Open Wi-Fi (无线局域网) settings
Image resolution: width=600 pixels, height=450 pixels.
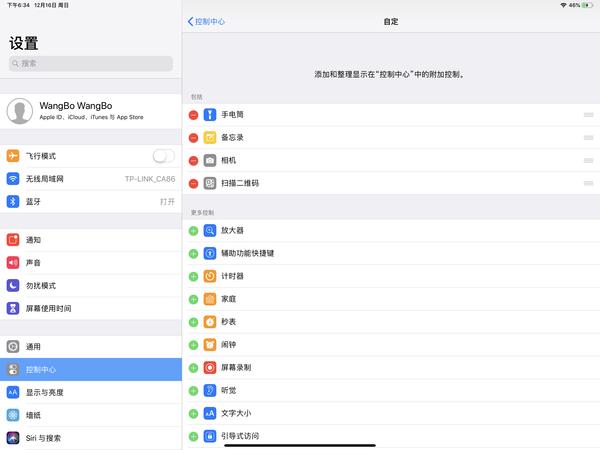coord(91,179)
